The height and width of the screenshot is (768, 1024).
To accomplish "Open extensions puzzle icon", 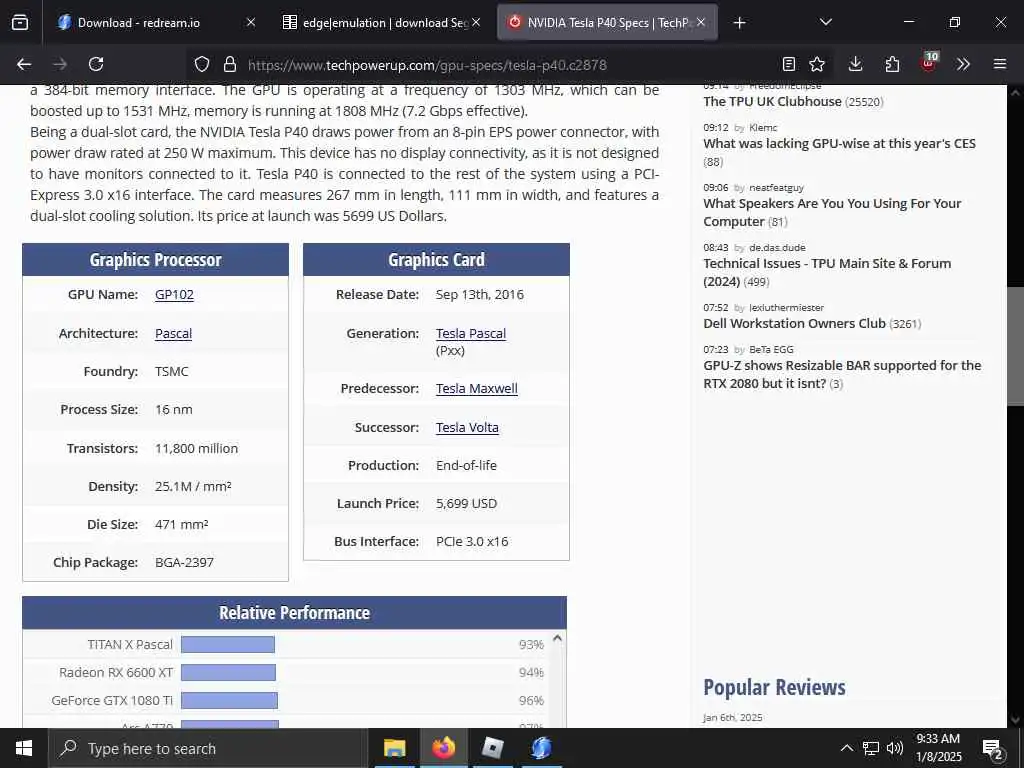I will (892, 64).
